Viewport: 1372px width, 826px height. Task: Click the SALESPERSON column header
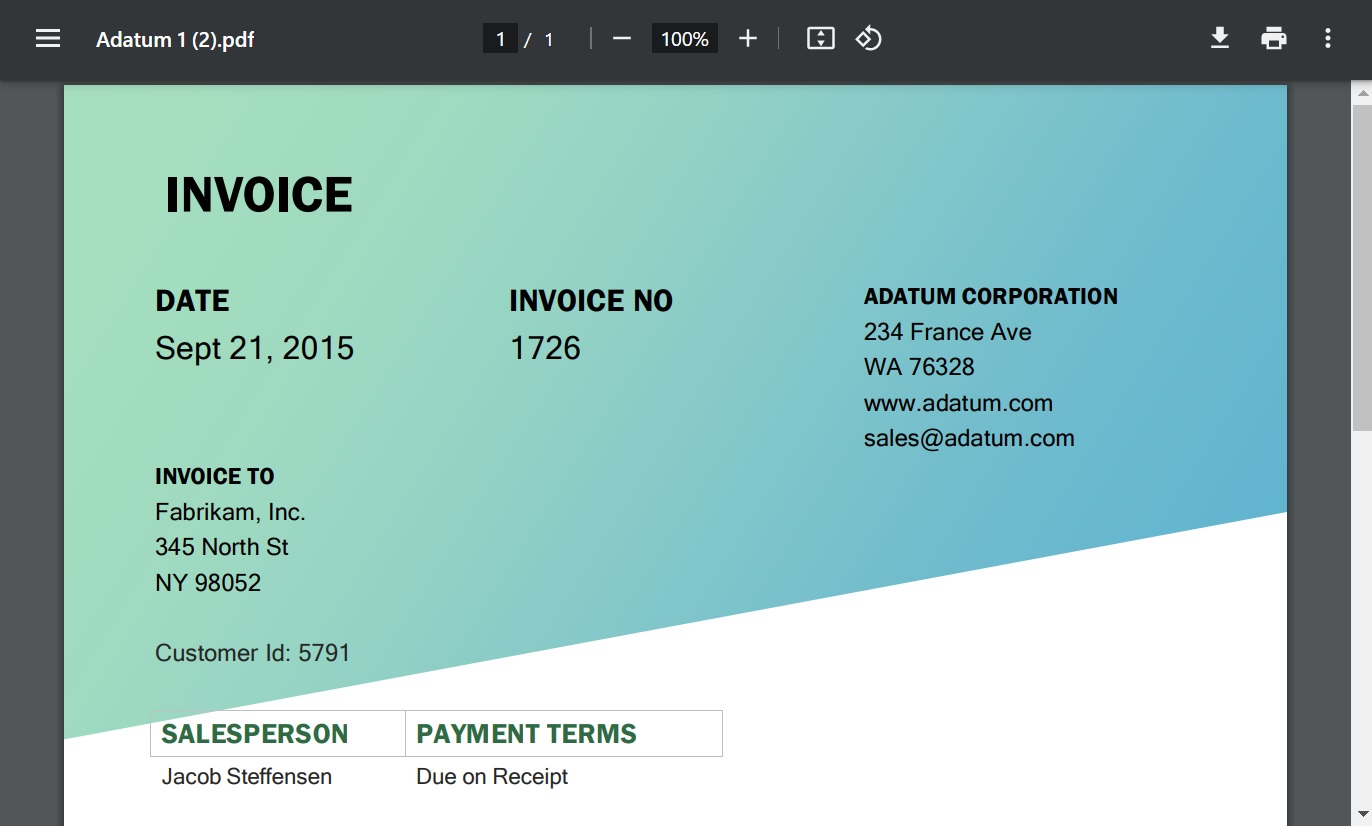255,734
